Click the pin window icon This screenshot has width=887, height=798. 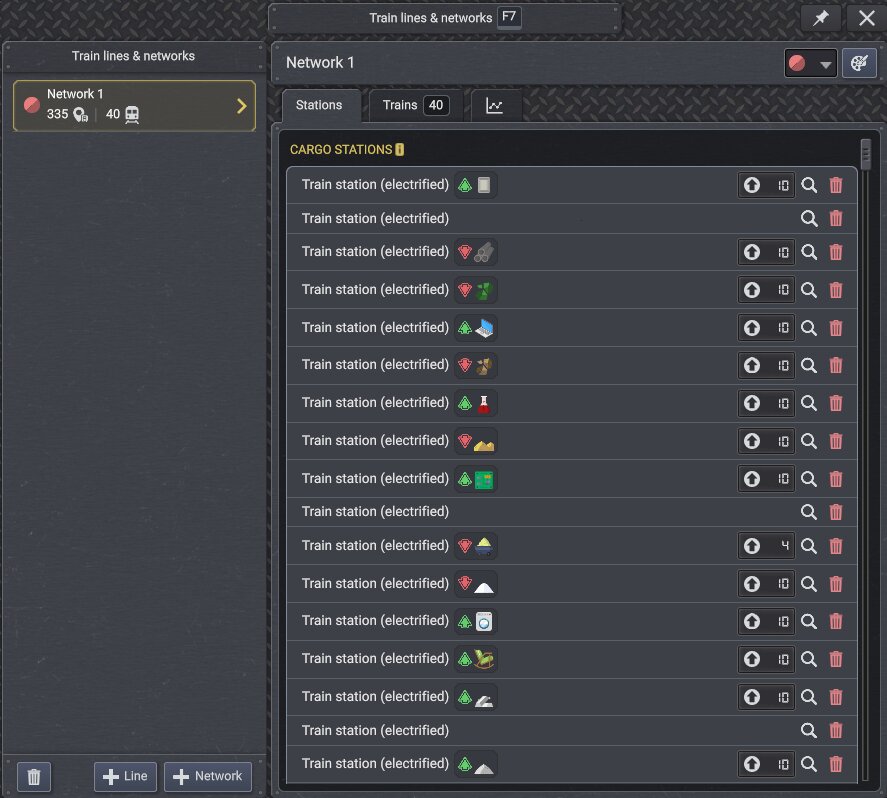tap(820, 18)
